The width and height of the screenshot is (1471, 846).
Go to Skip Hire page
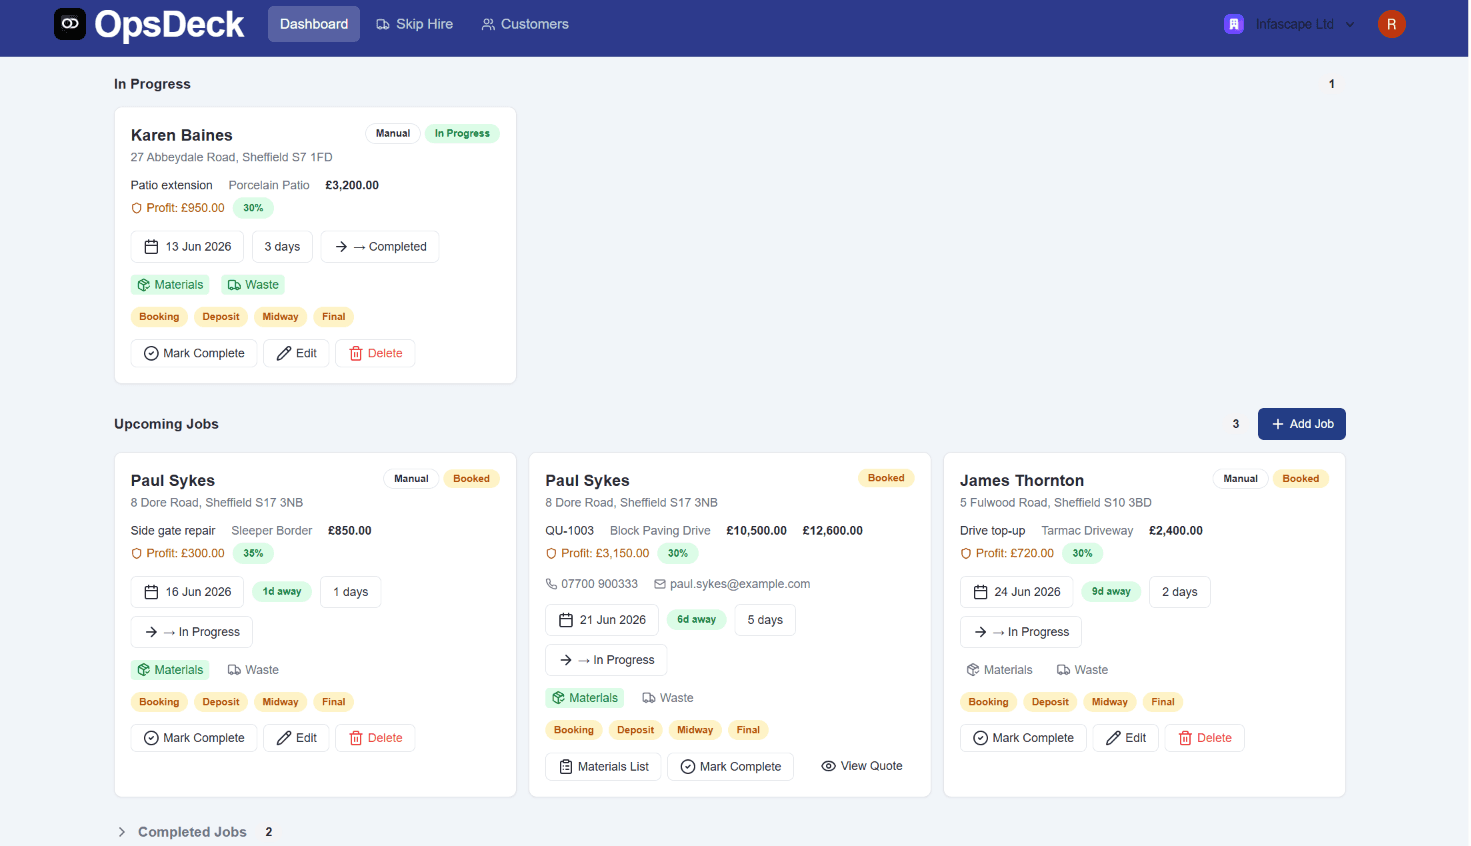point(414,24)
